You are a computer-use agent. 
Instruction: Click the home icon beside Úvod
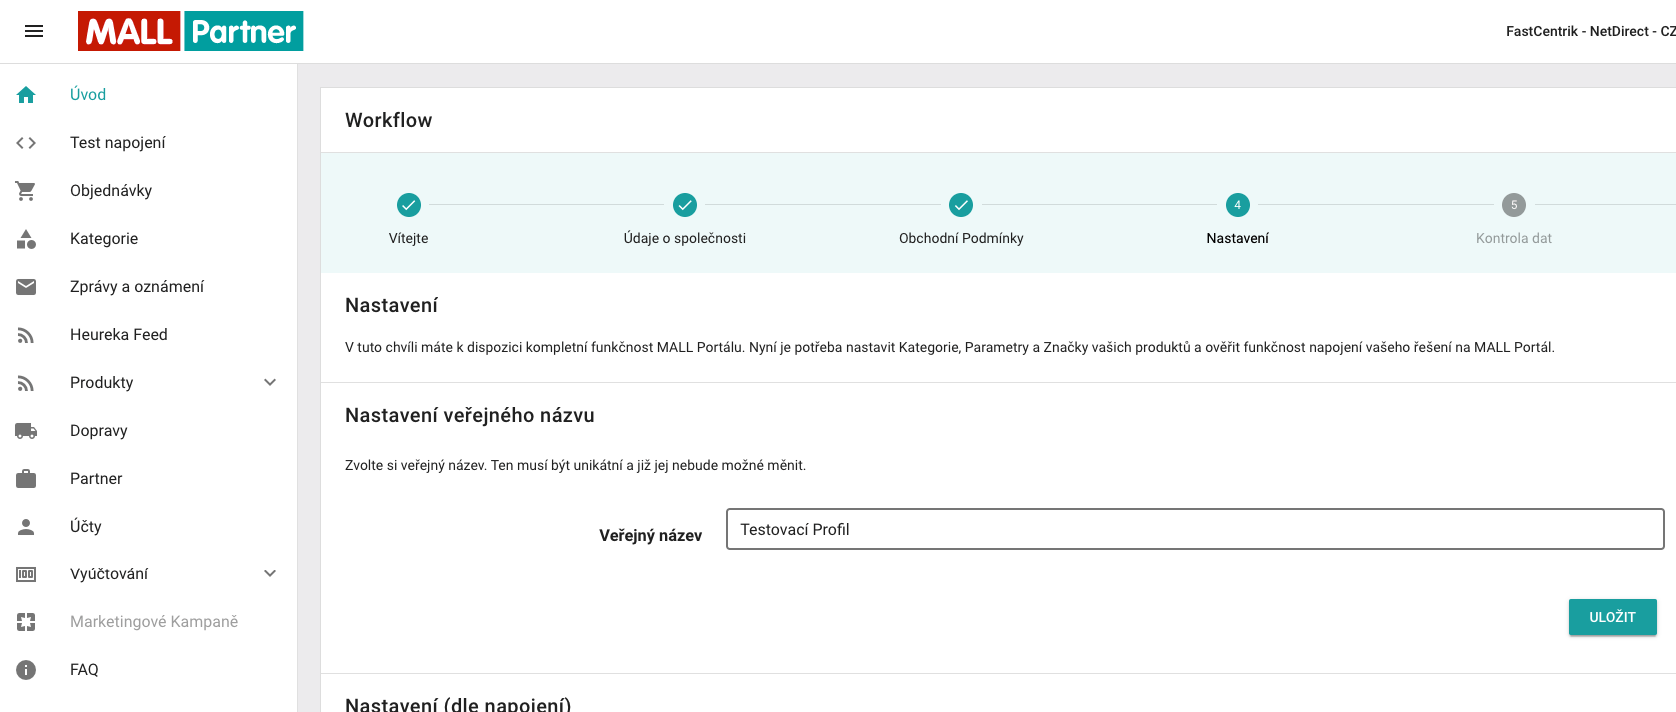click(x=26, y=95)
